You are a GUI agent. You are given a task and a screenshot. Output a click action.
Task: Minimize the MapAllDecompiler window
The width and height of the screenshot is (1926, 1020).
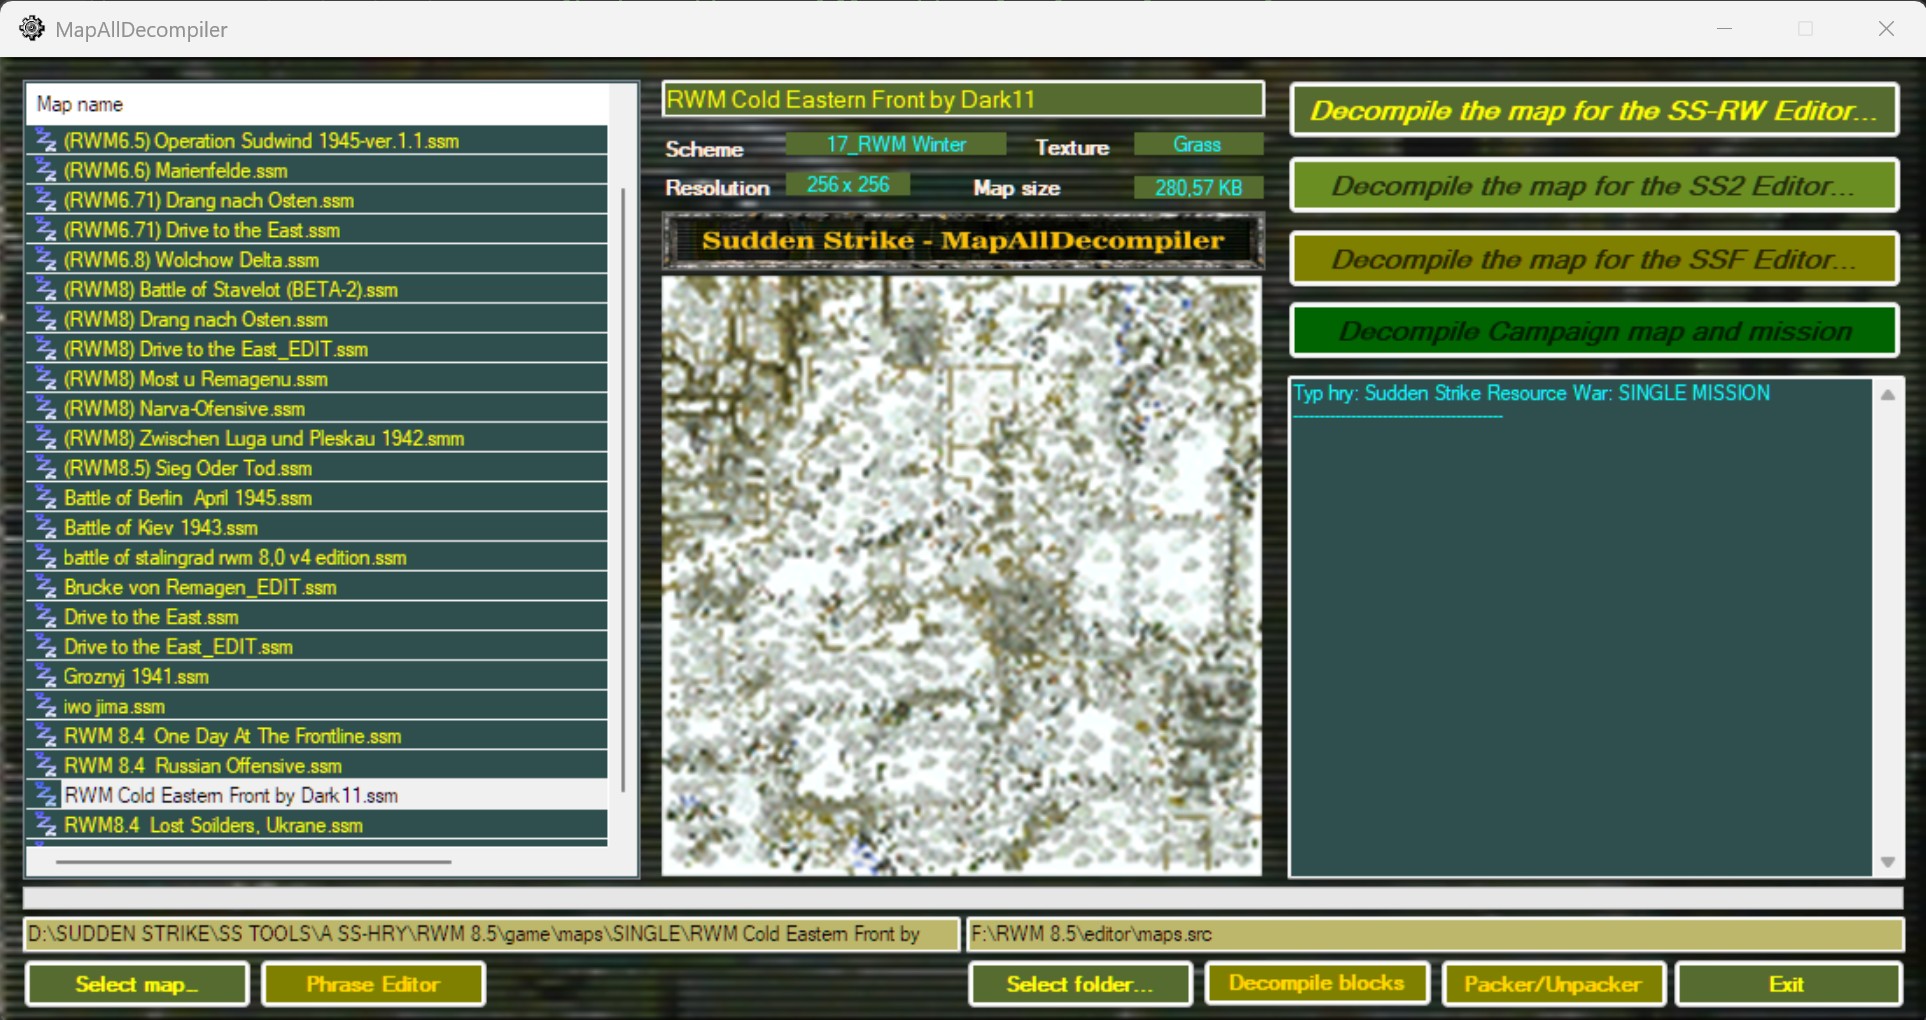coord(1724,28)
